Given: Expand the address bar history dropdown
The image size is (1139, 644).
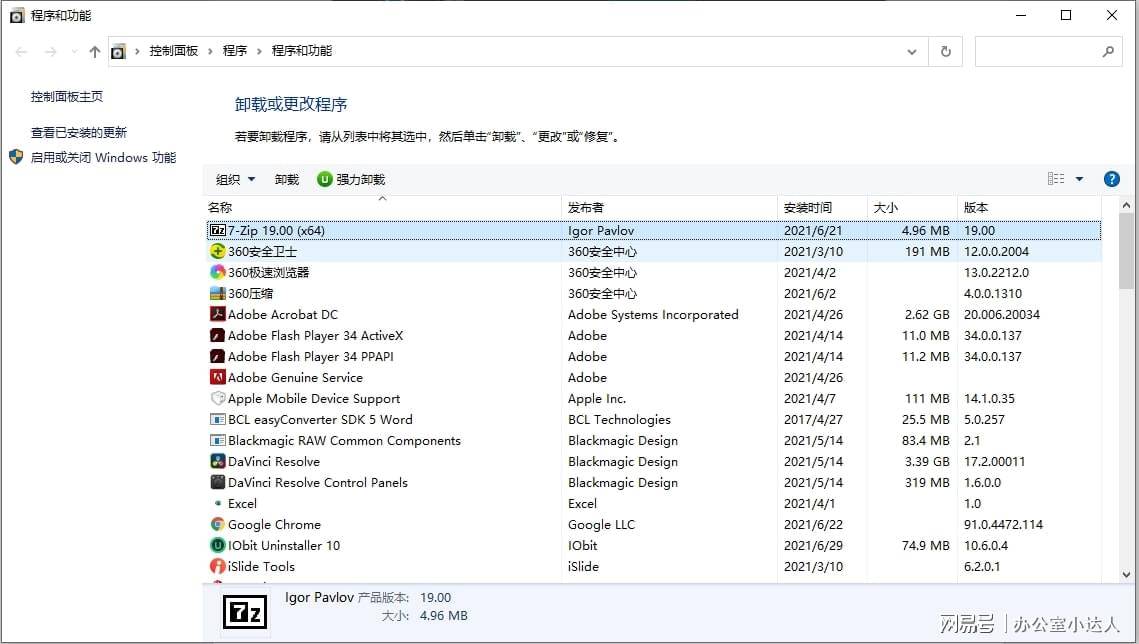Looking at the screenshot, I should pos(912,52).
